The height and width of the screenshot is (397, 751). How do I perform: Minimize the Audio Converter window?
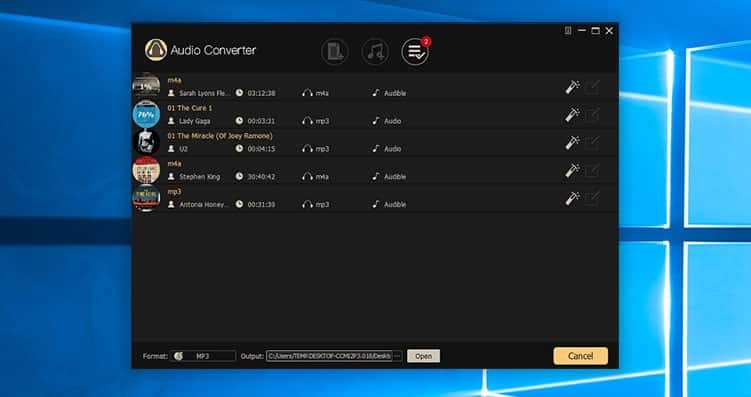click(582, 31)
